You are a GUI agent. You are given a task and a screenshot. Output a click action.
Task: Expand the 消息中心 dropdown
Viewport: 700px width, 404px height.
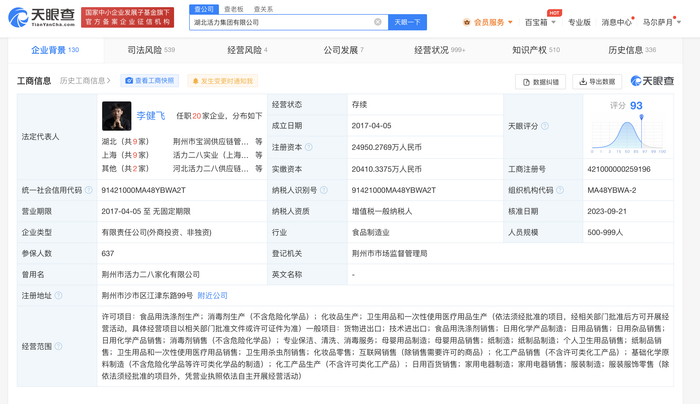tap(618, 22)
